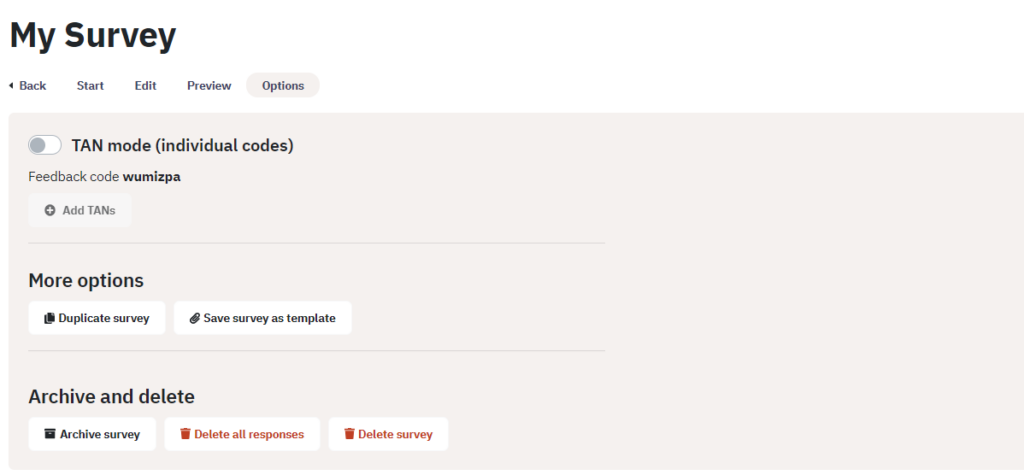
Task: Click the plus icon on Add TANs
Action: [50, 210]
